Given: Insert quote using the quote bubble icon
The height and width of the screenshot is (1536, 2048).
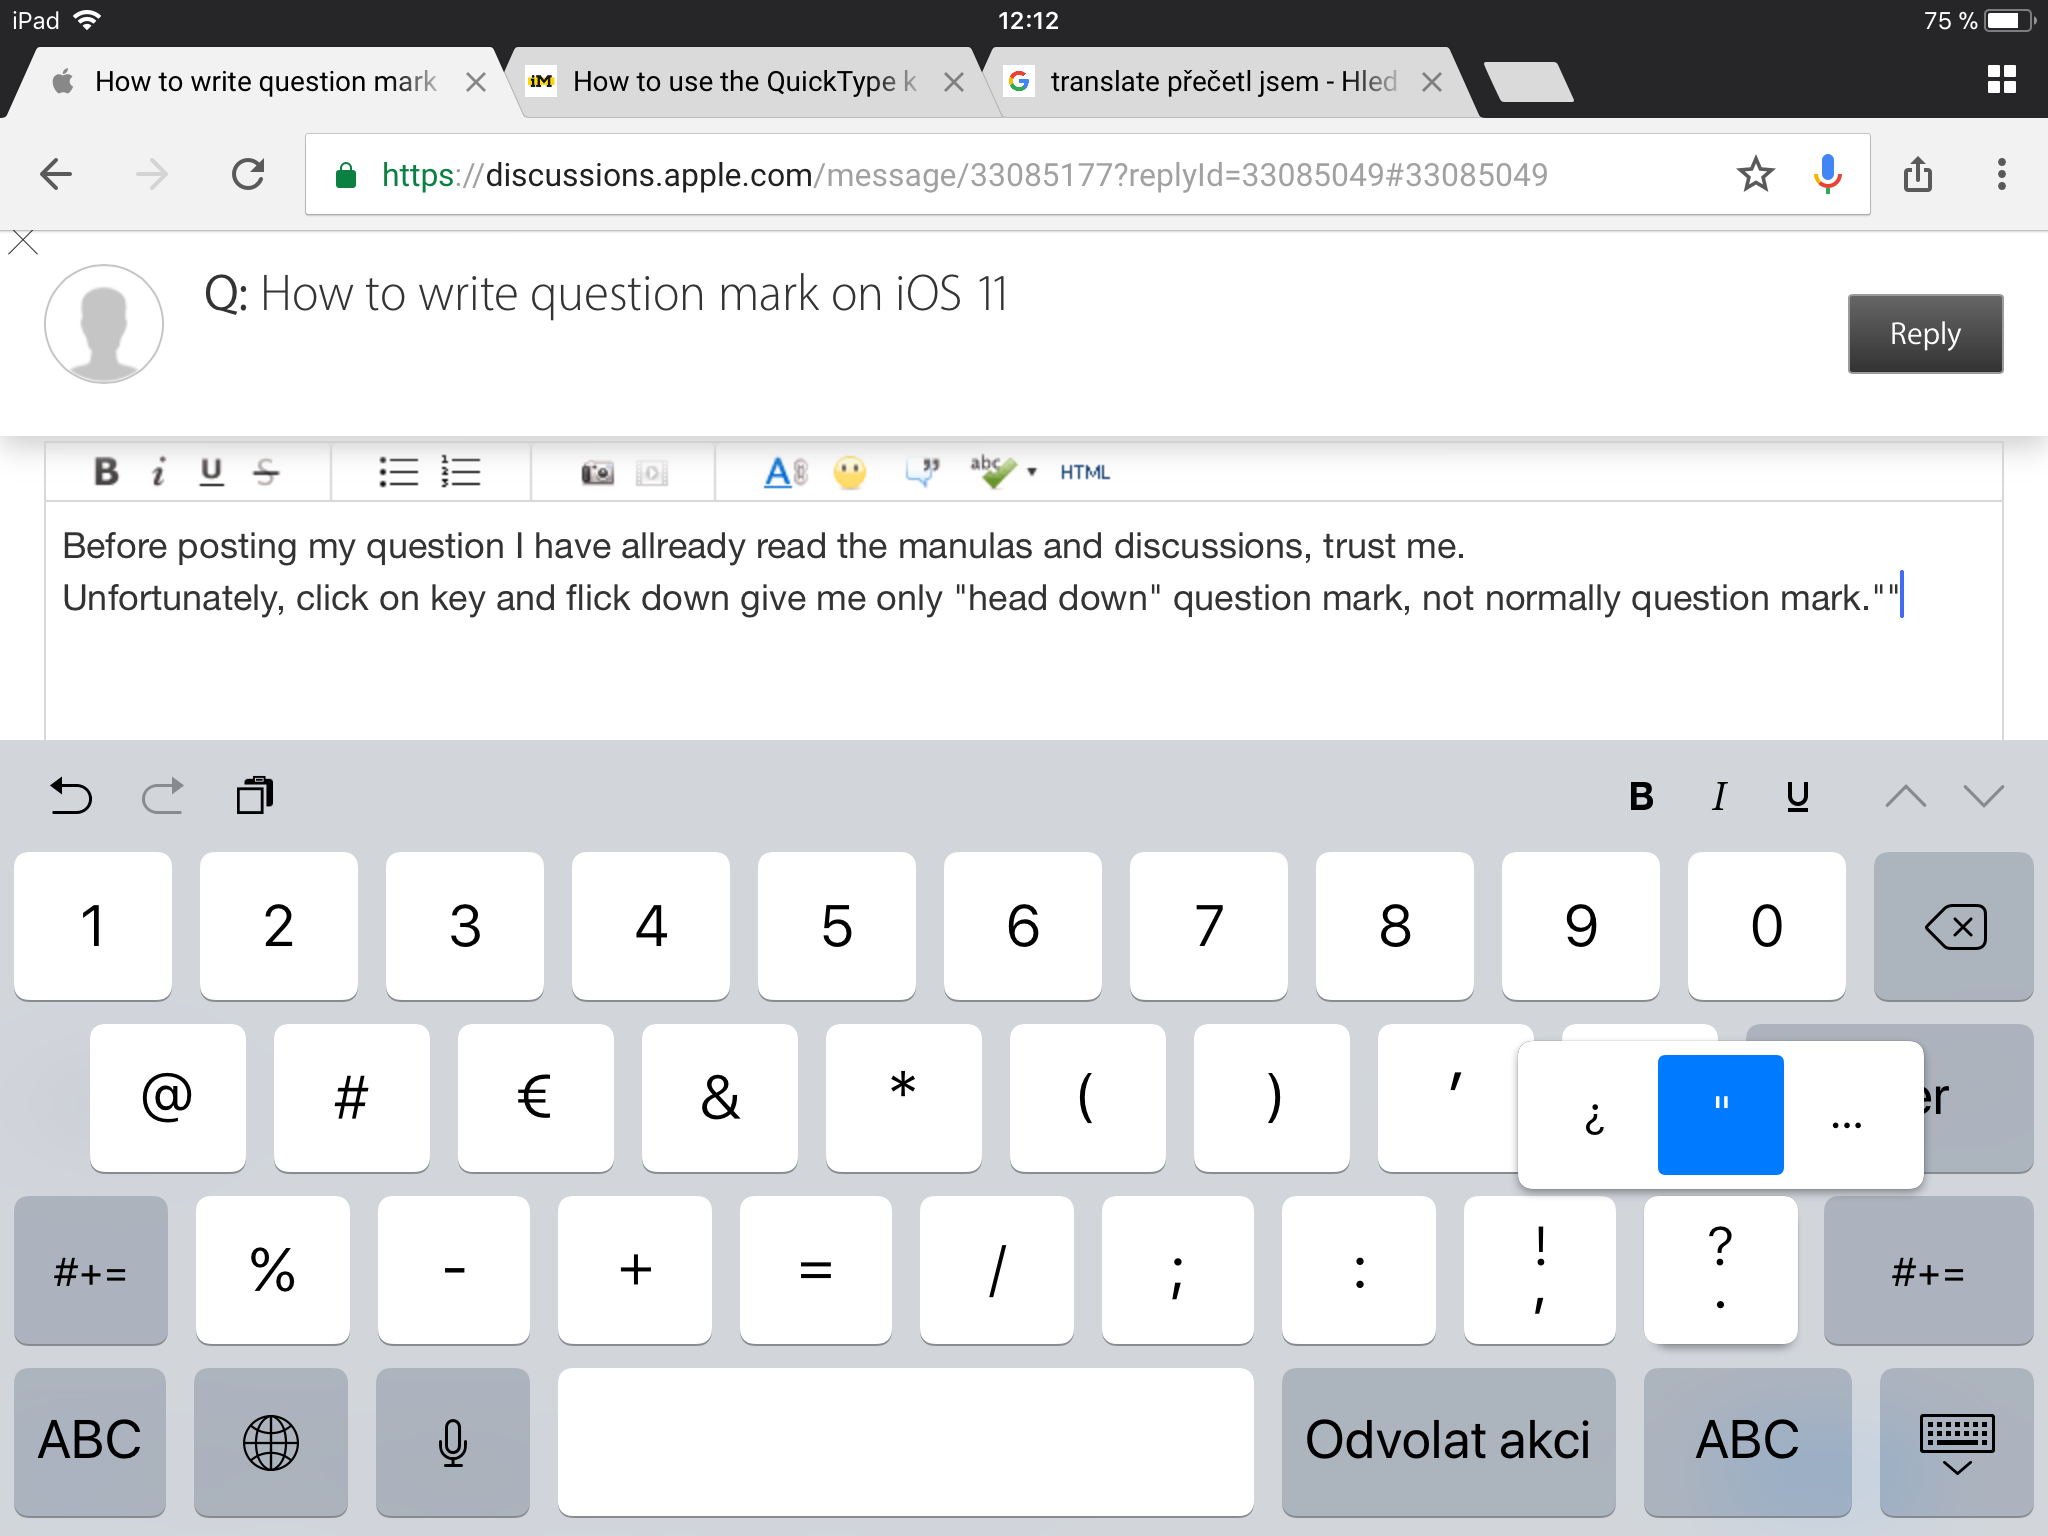Looking at the screenshot, I should [922, 472].
